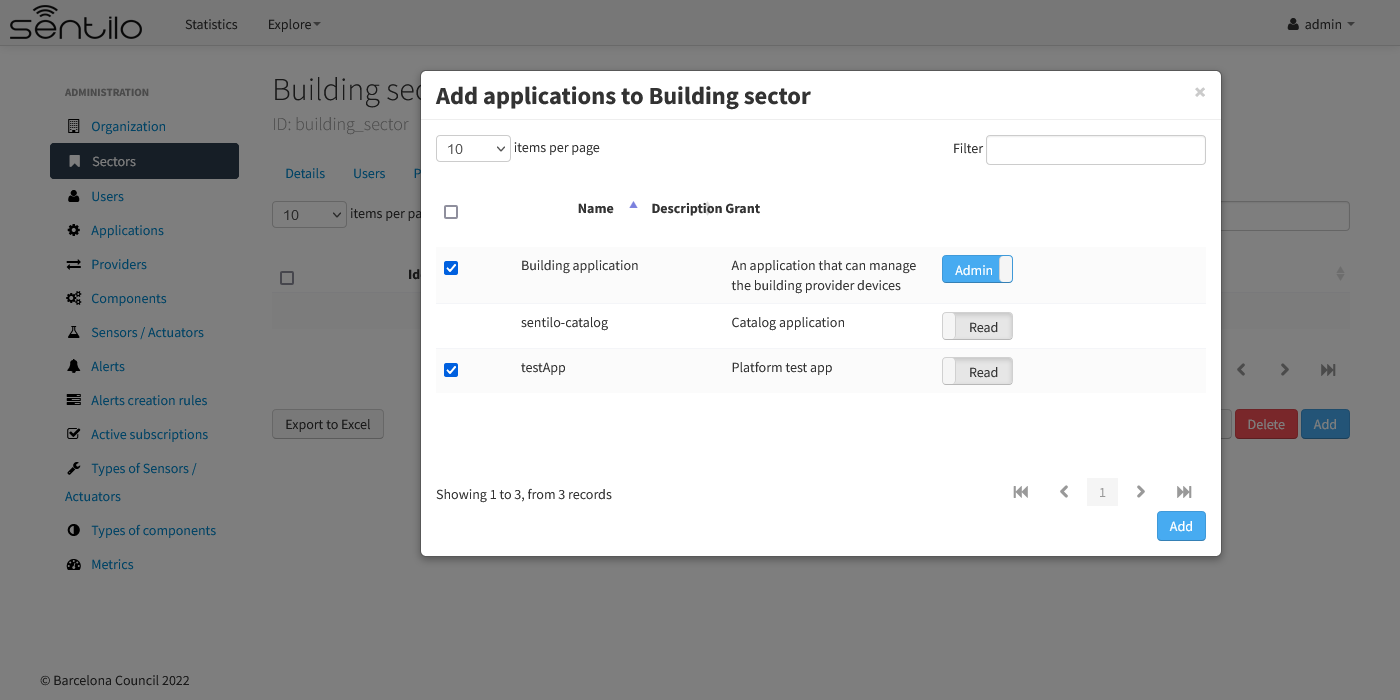Open Providers in the sidebar

119,264
